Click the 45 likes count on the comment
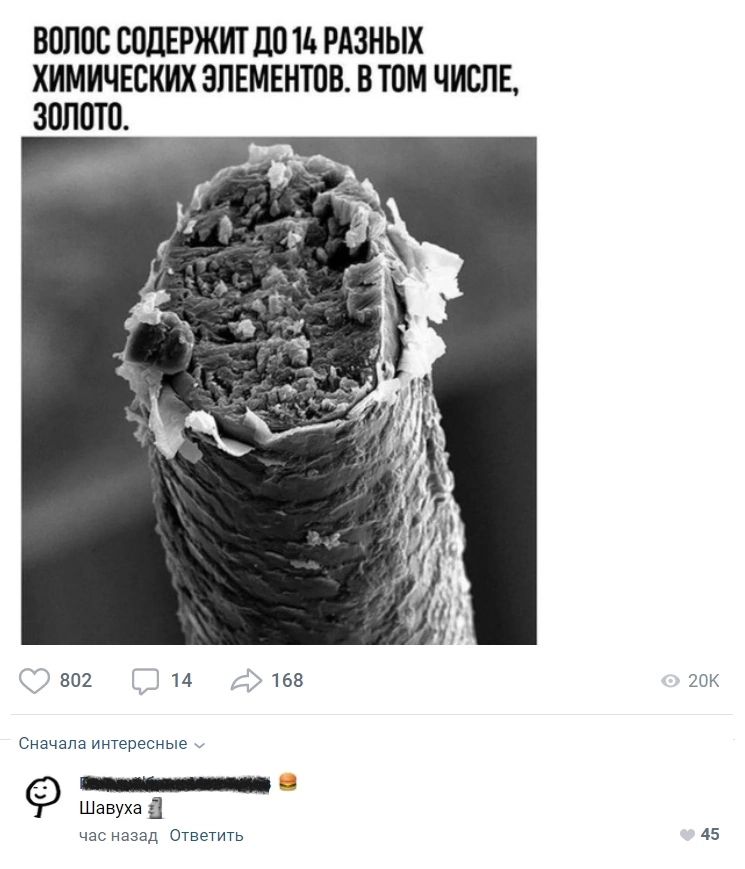Image resolution: width=745 pixels, height=869 pixels. (x=710, y=834)
